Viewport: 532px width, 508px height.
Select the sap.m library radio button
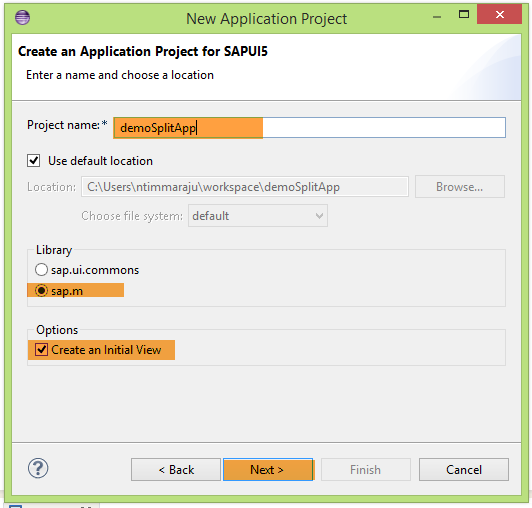41,290
